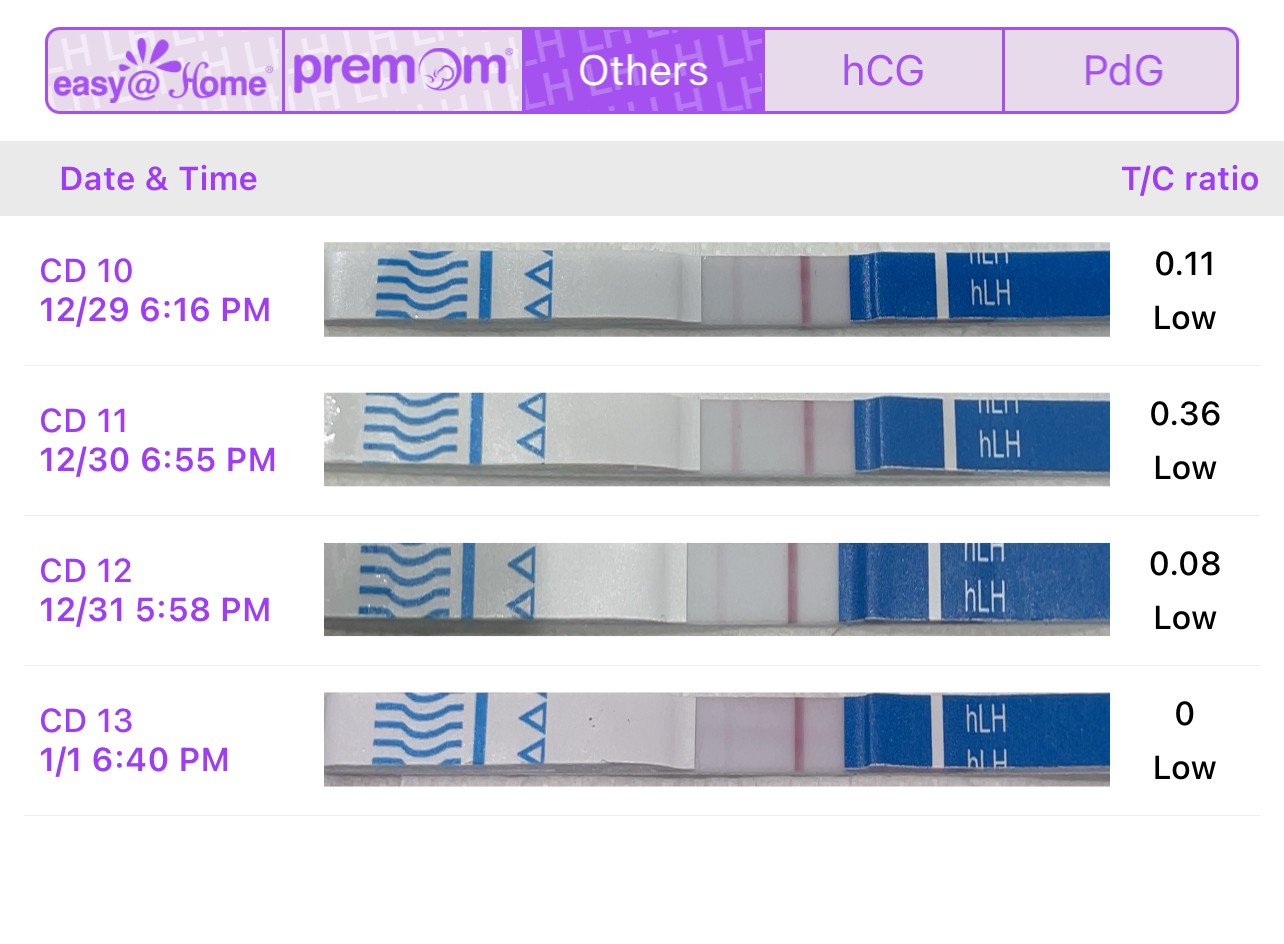The height and width of the screenshot is (944, 1284).
Task: Open CD 11 test strip photo
Action: tap(716, 439)
